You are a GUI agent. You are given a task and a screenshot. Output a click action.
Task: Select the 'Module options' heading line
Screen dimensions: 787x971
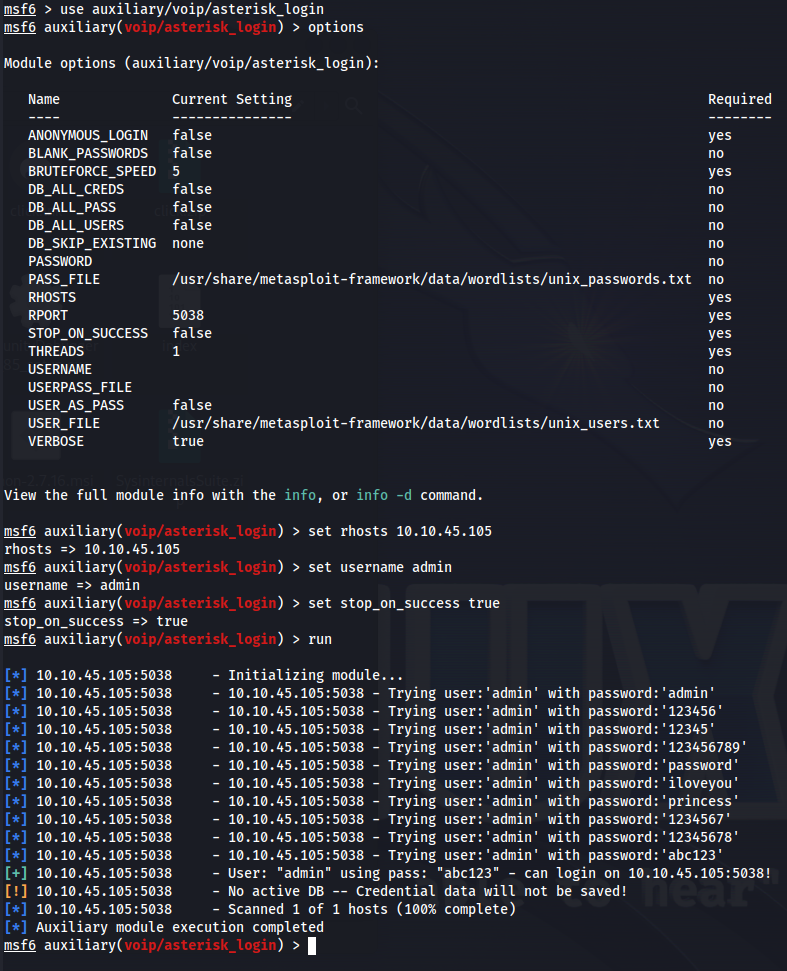(x=191, y=63)
